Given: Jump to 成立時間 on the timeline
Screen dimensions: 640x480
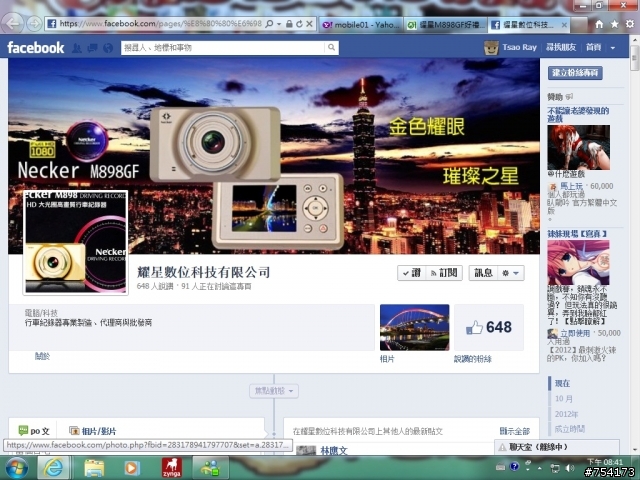Looking at the screenshot, I should point(570,429).
